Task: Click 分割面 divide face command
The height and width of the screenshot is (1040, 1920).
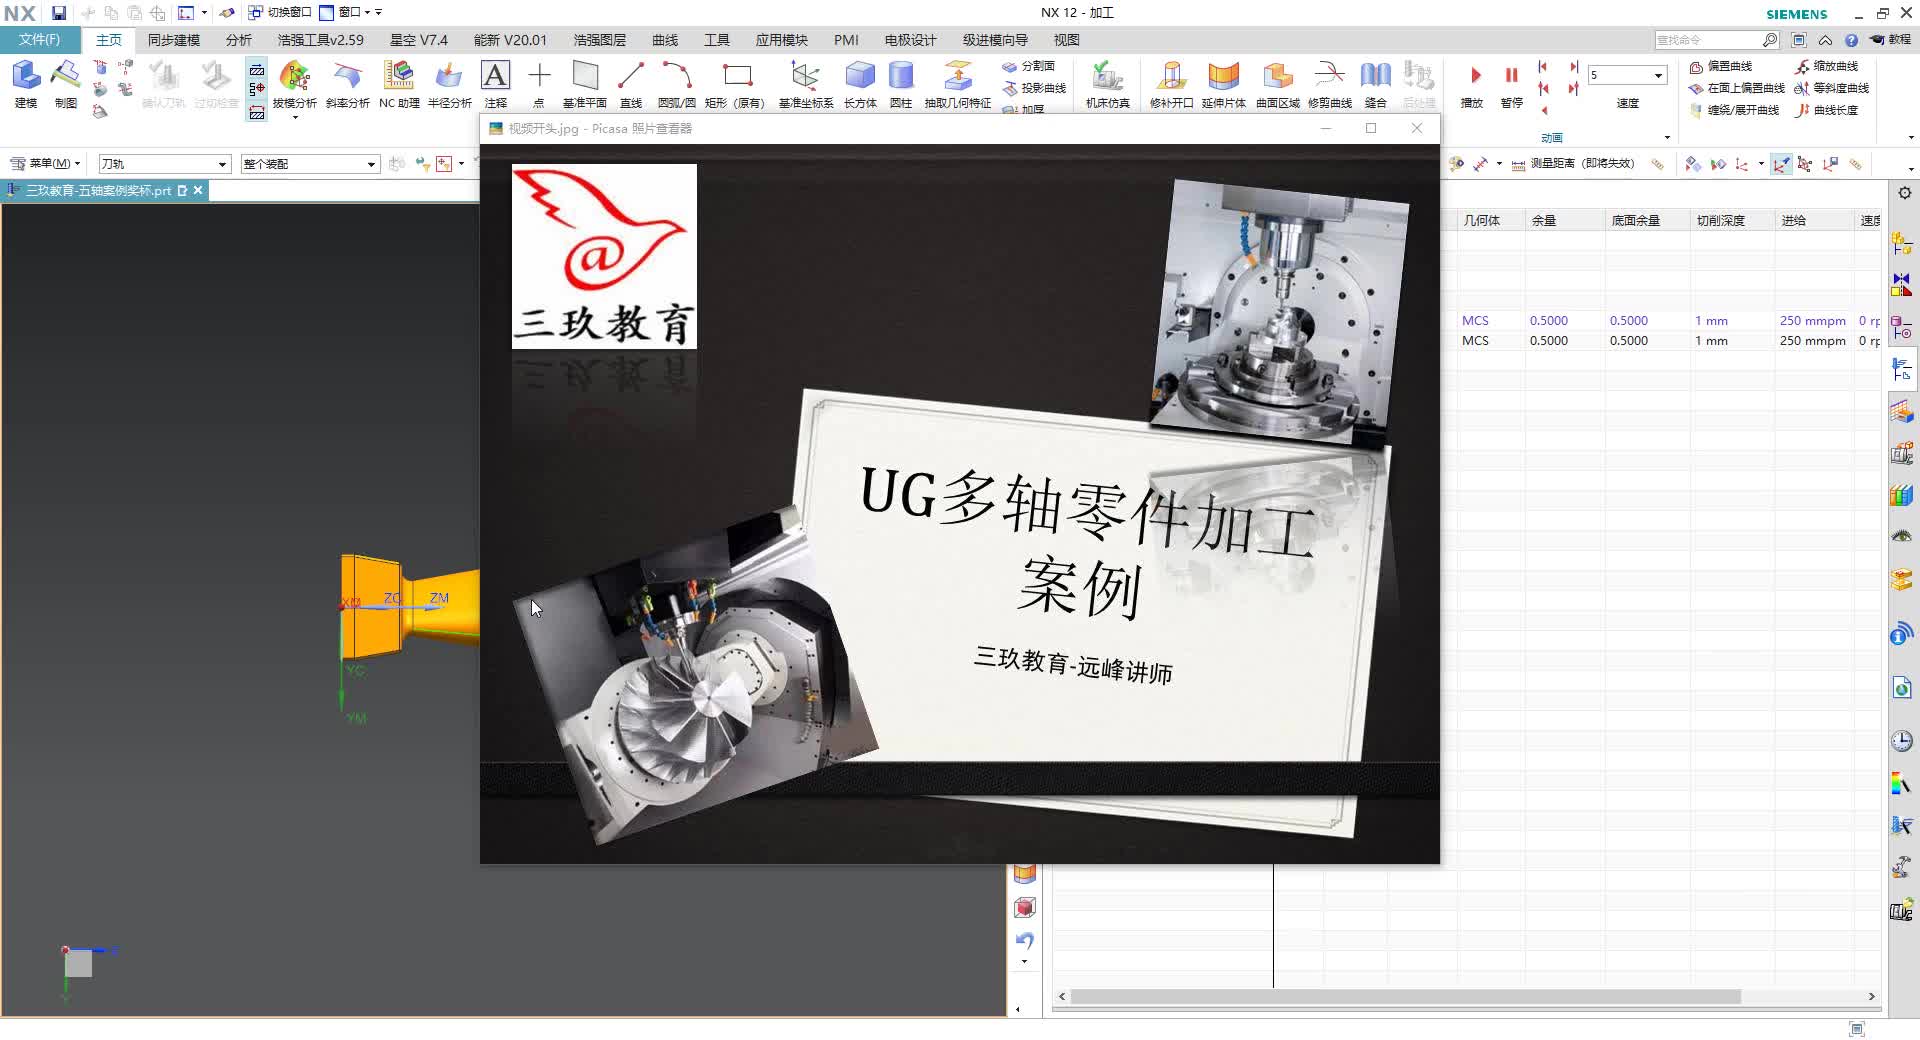Action: [1029, 66]
